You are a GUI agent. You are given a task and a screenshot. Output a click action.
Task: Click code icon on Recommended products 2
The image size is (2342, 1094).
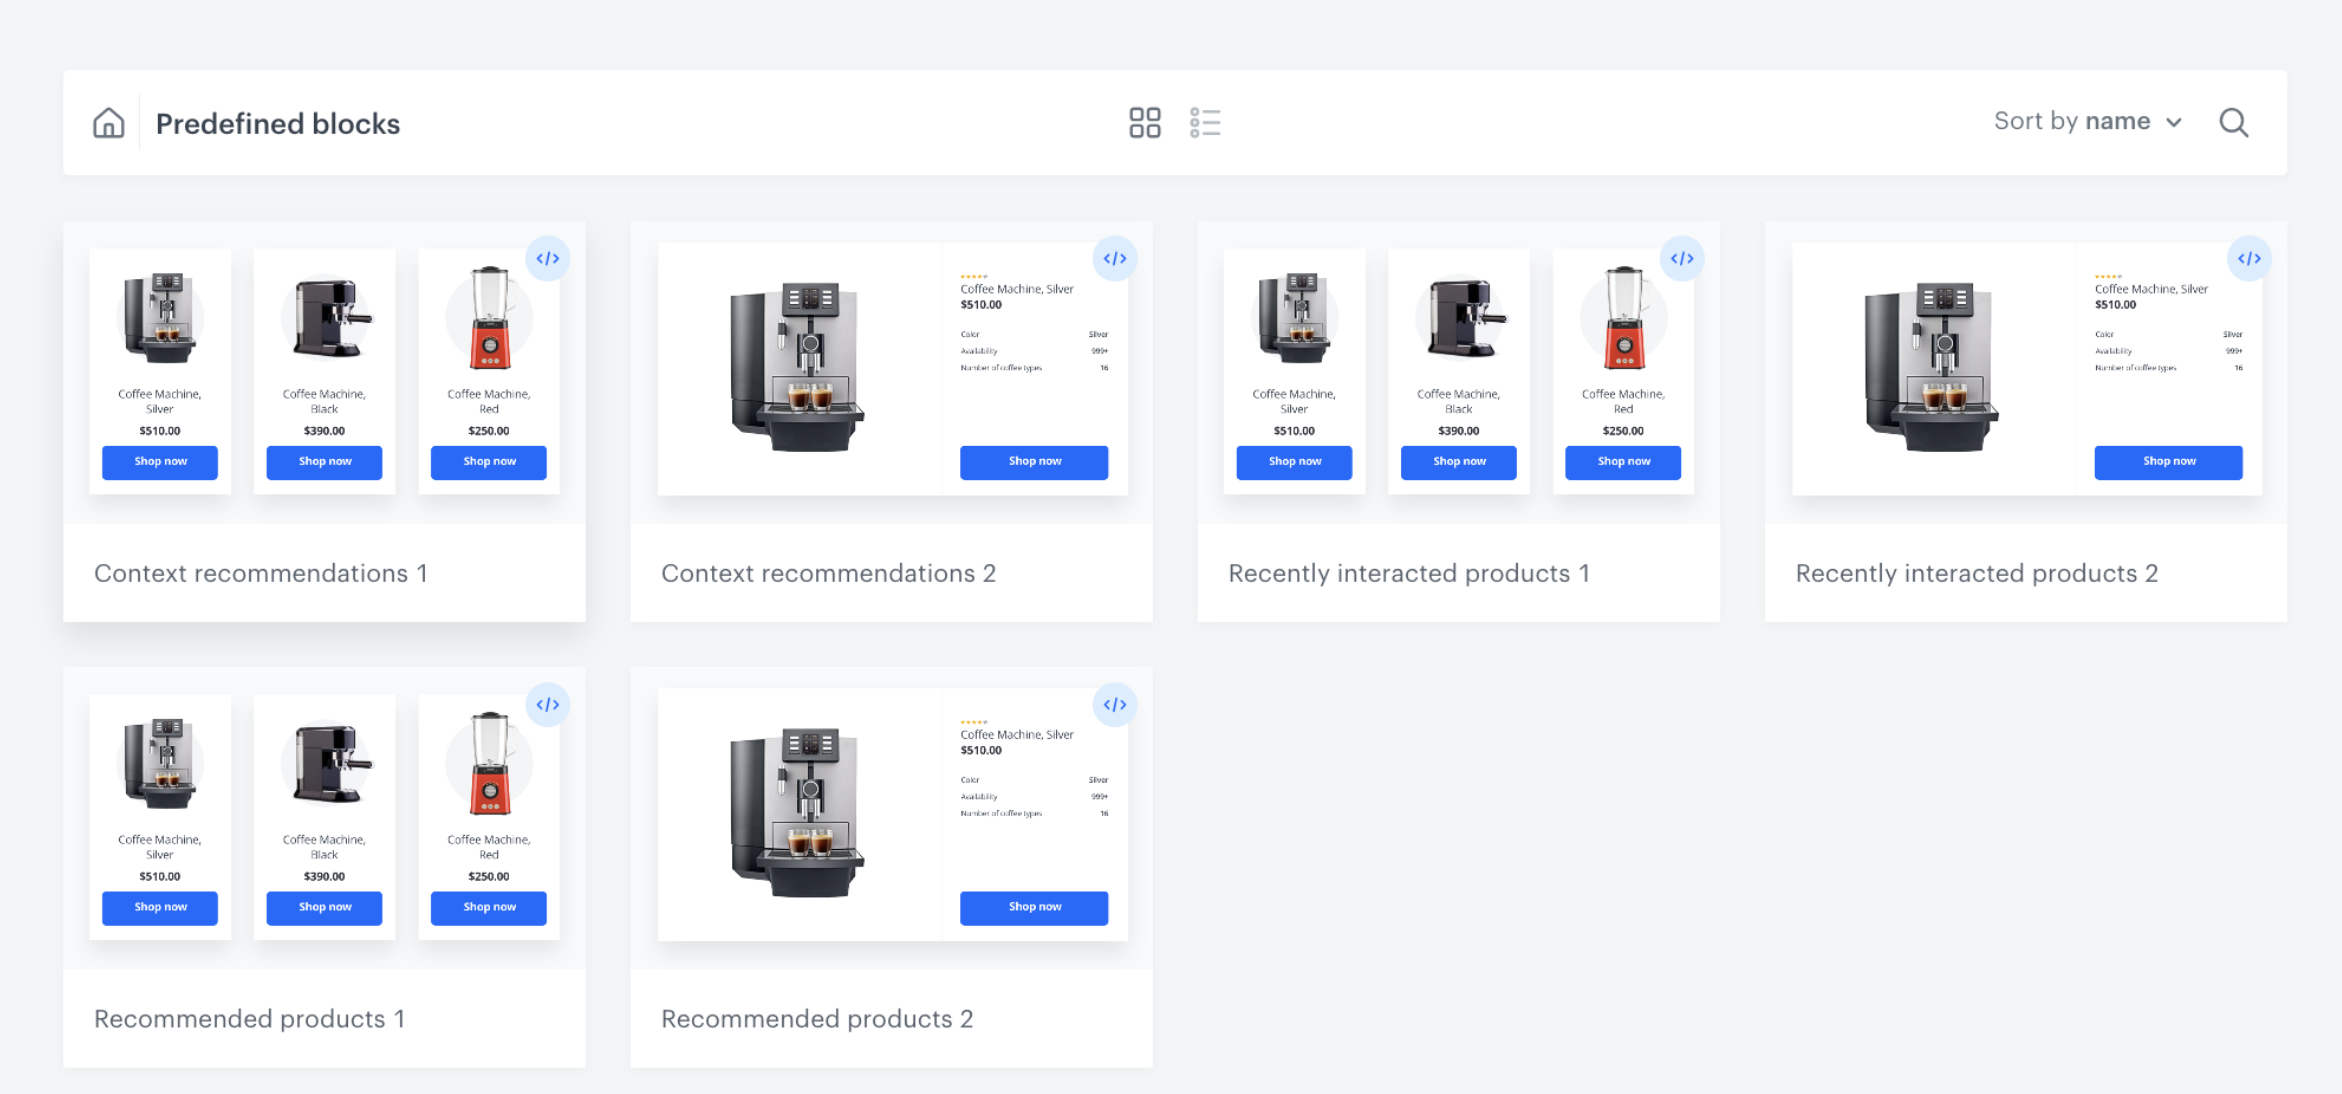(1114, 705)
